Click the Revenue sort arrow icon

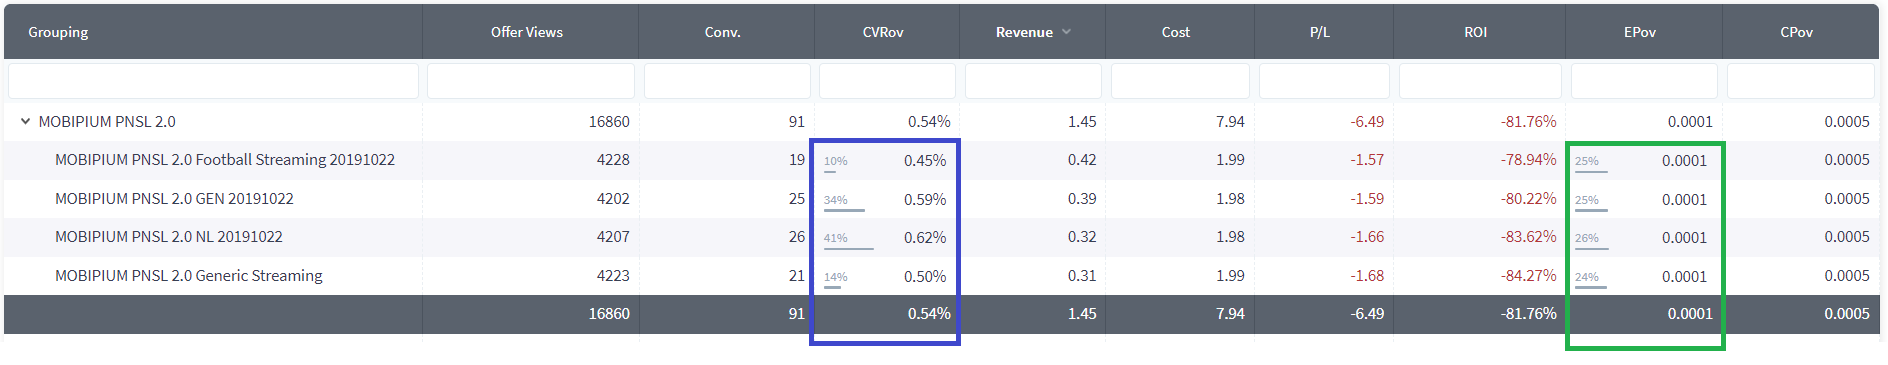coord(1066,32)
